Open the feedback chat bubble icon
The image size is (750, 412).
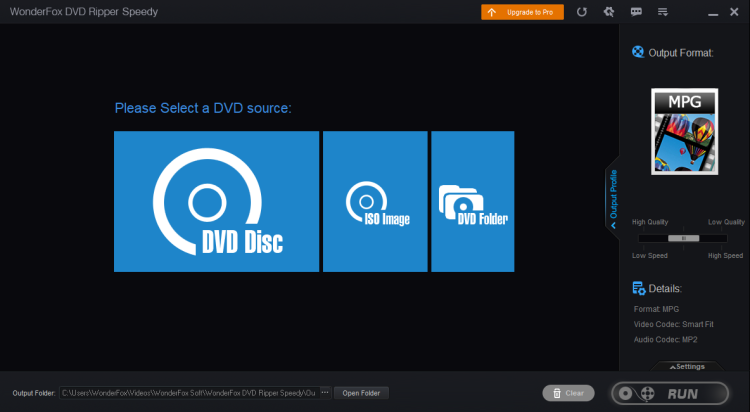(635, 12)
